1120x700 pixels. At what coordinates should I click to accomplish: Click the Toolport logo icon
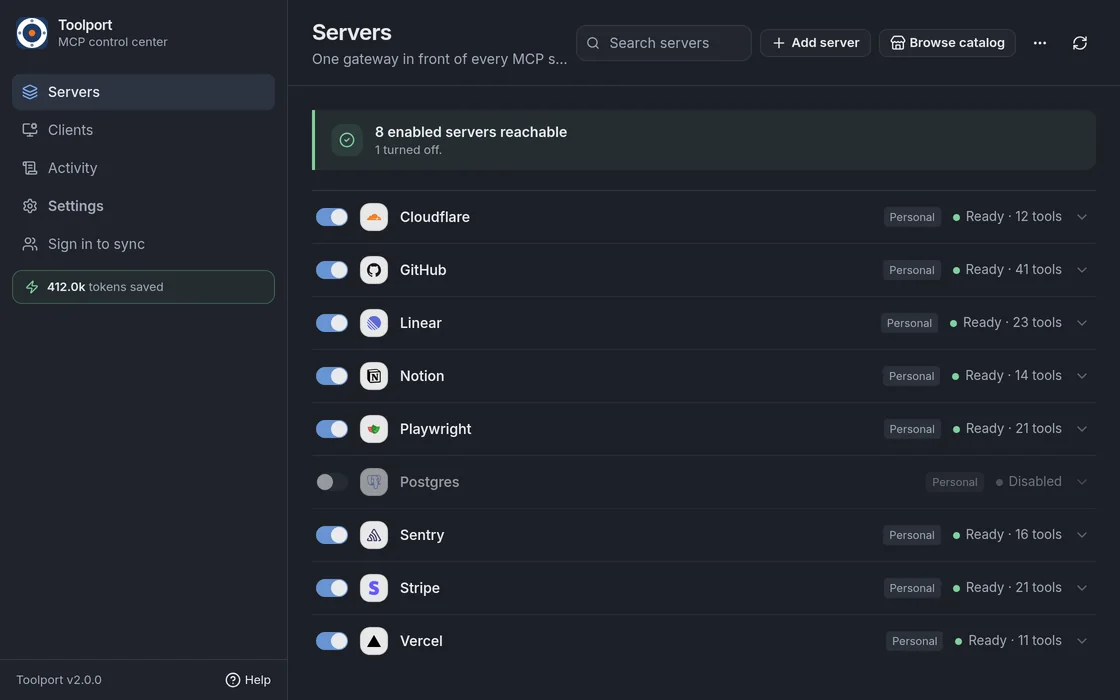point(32,33)
